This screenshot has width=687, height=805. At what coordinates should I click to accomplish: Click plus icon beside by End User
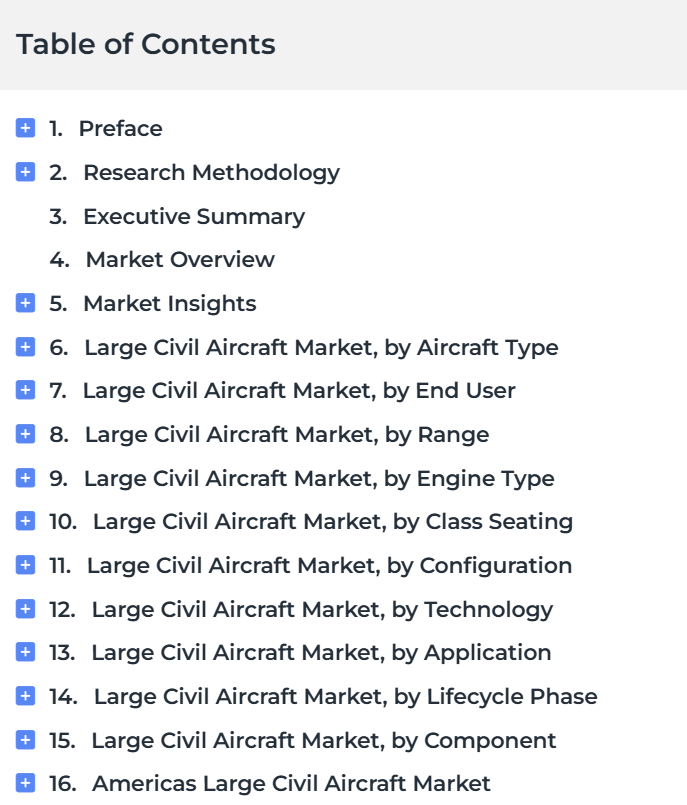coord(25,390)
